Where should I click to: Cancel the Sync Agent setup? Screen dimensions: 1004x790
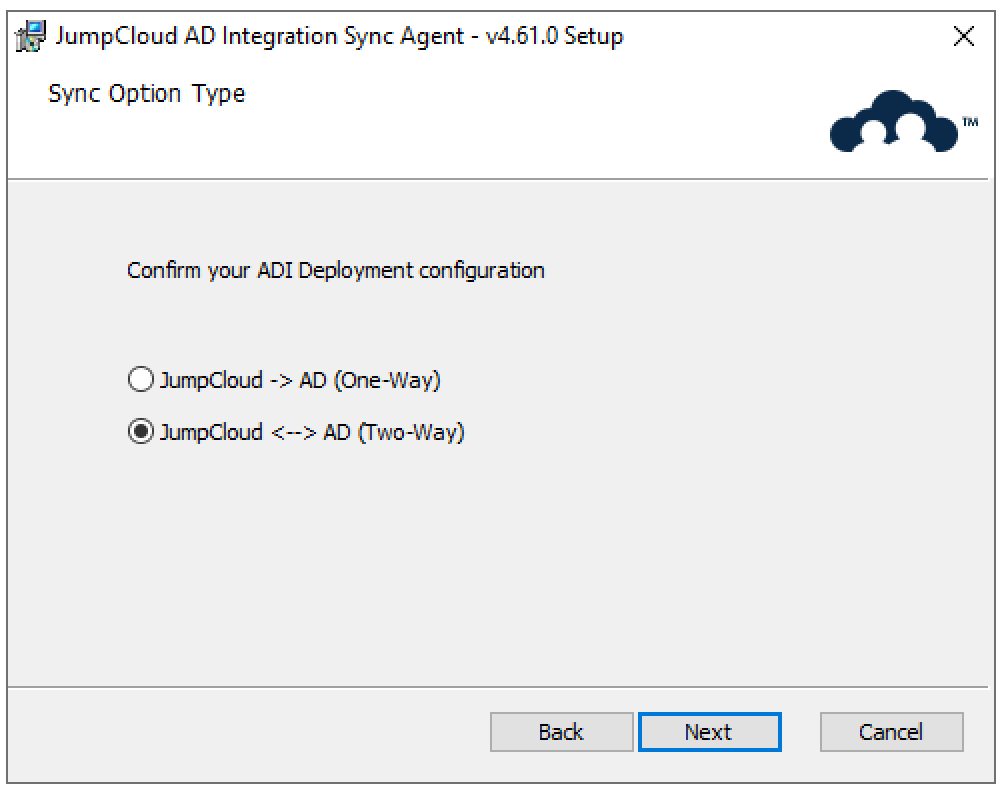891,732
